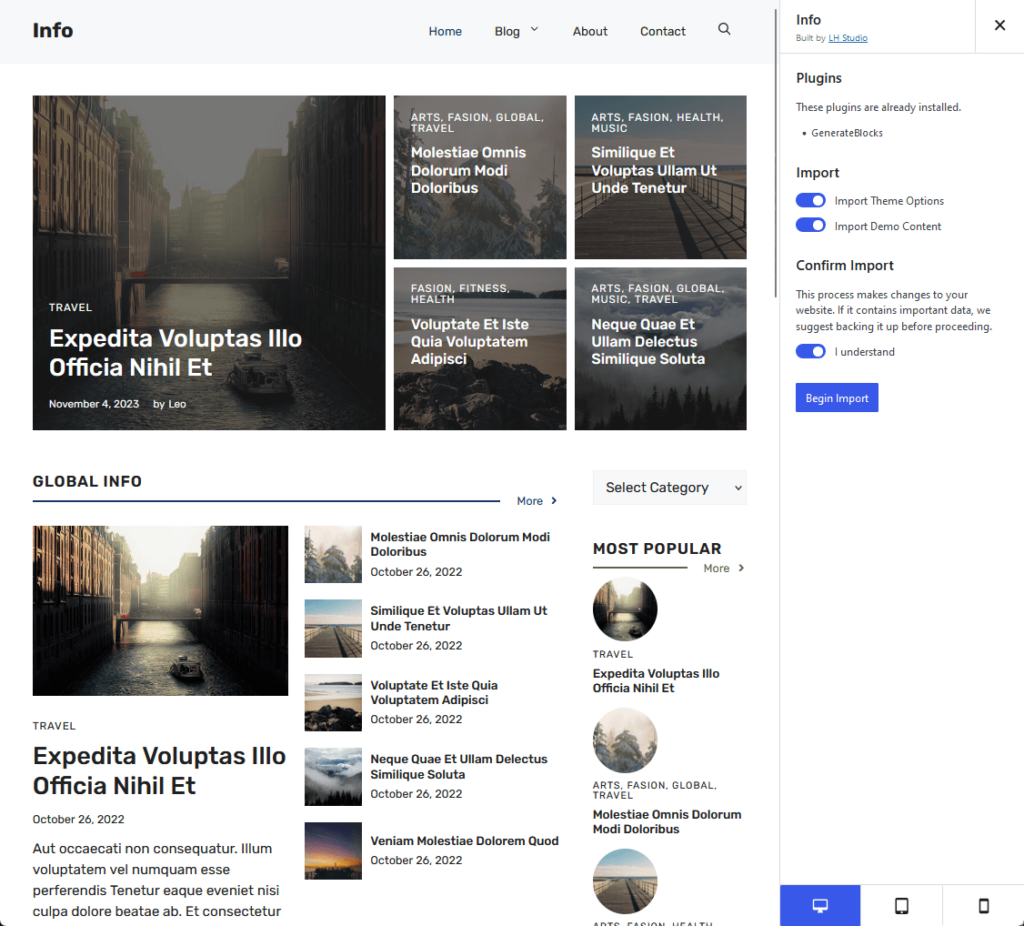Screen dimensions: 1024x926
Task: Click the Info site logo title
Action: click(x=53, y=30)
